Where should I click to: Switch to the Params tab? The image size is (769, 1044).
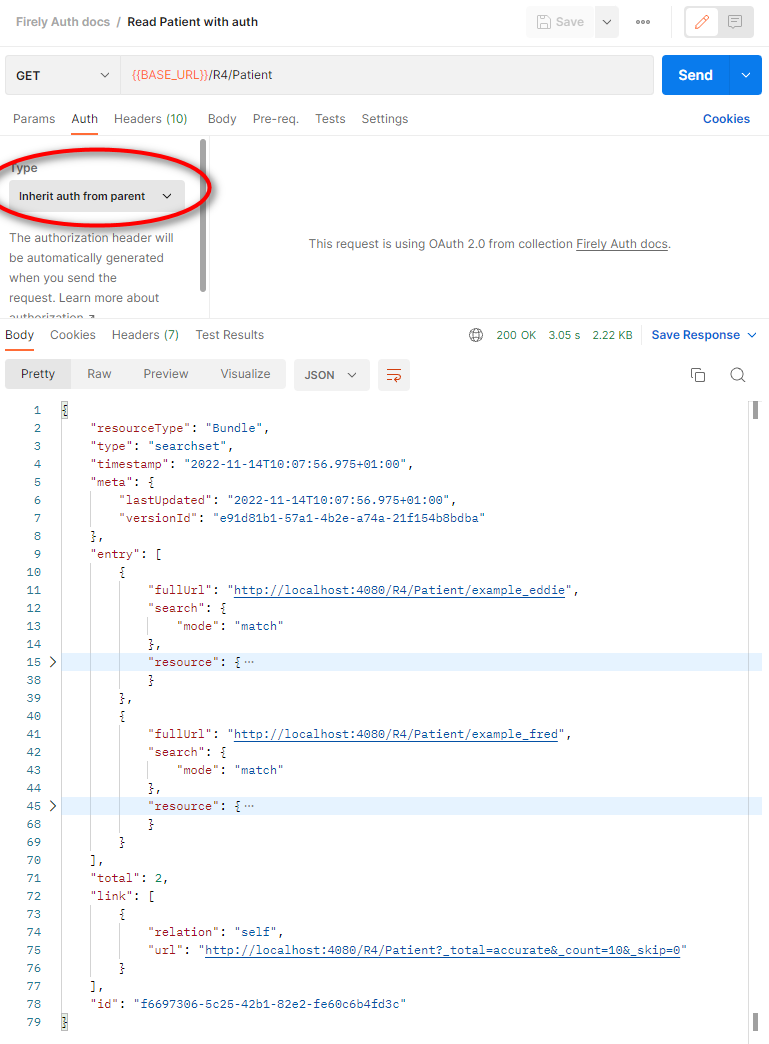[34, 119]
